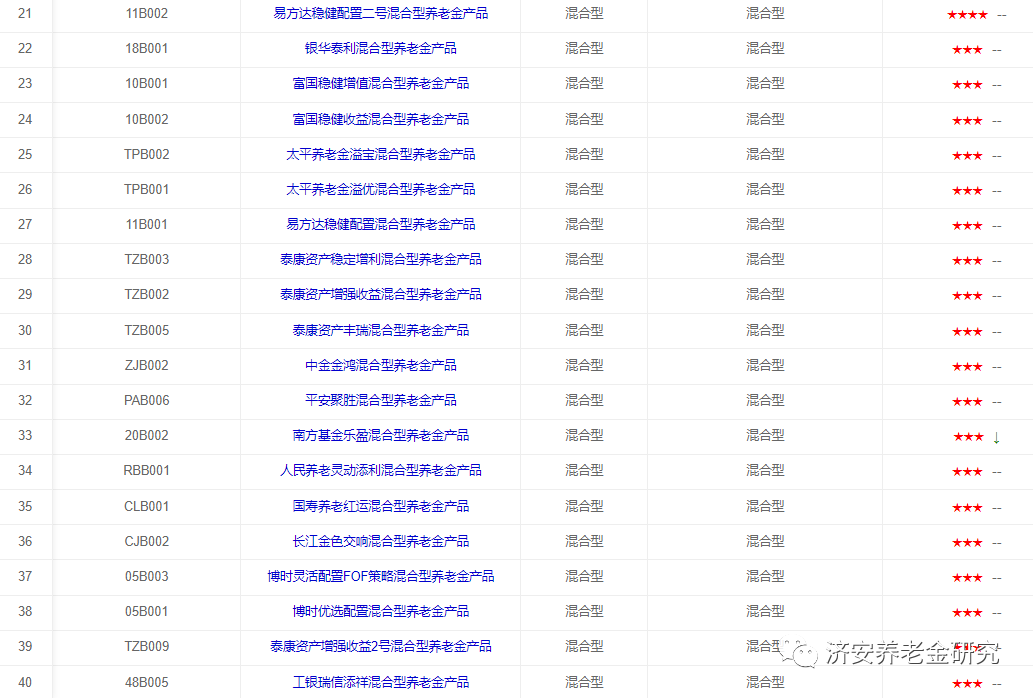Select product code TZB009
The width and height of the screenshot is (1033, 698).
[146, 646]
